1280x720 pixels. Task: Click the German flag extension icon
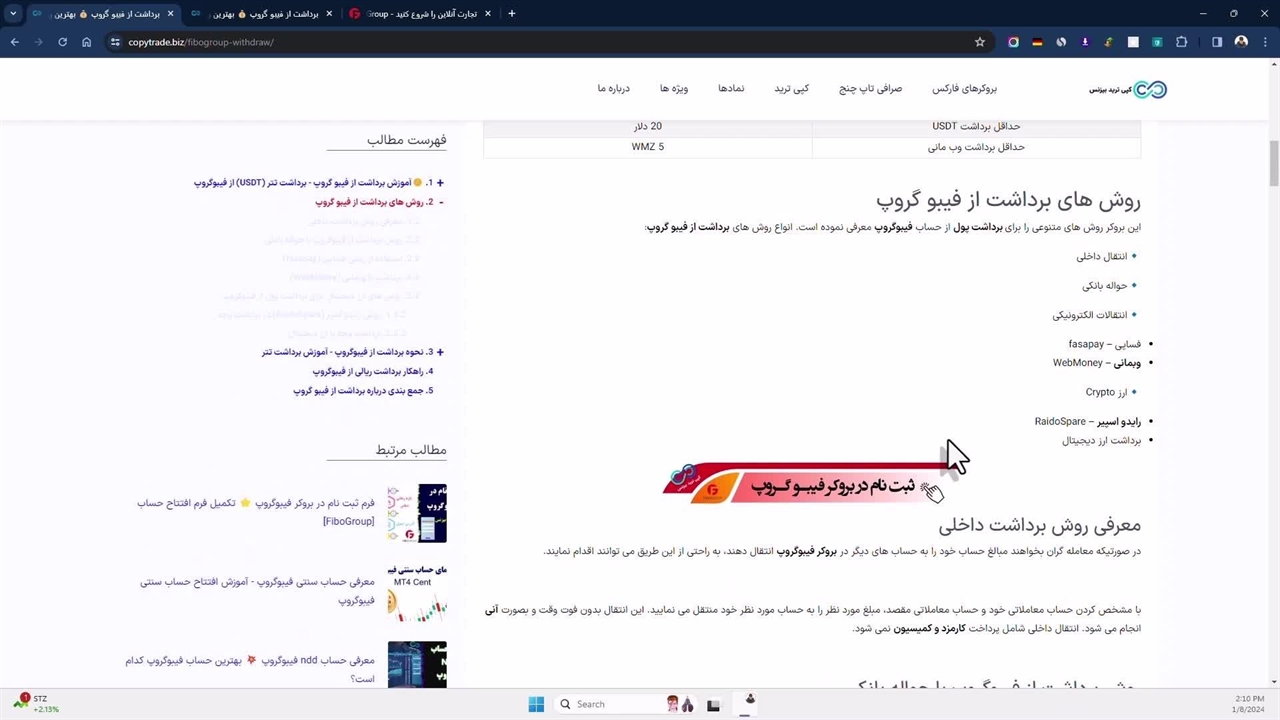coord(1037,42)
